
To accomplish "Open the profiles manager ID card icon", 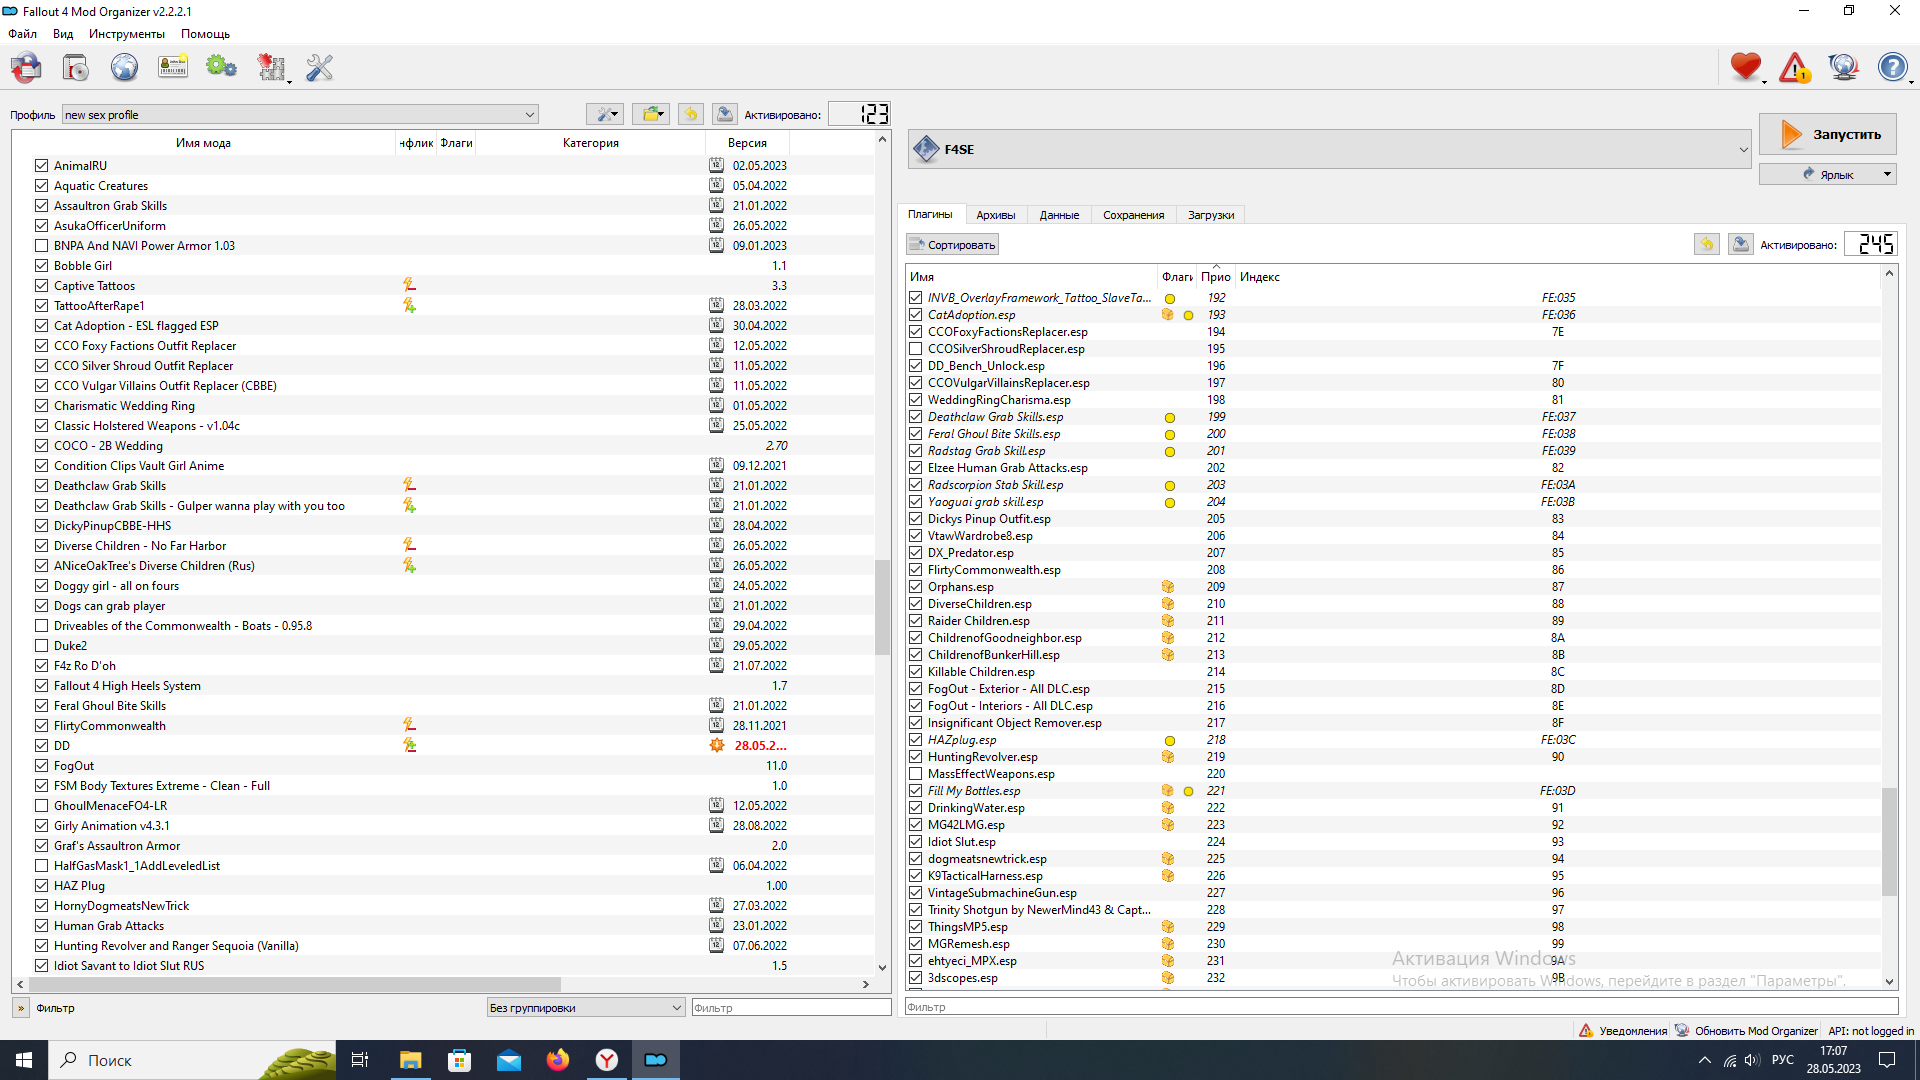I will [173, 68].
